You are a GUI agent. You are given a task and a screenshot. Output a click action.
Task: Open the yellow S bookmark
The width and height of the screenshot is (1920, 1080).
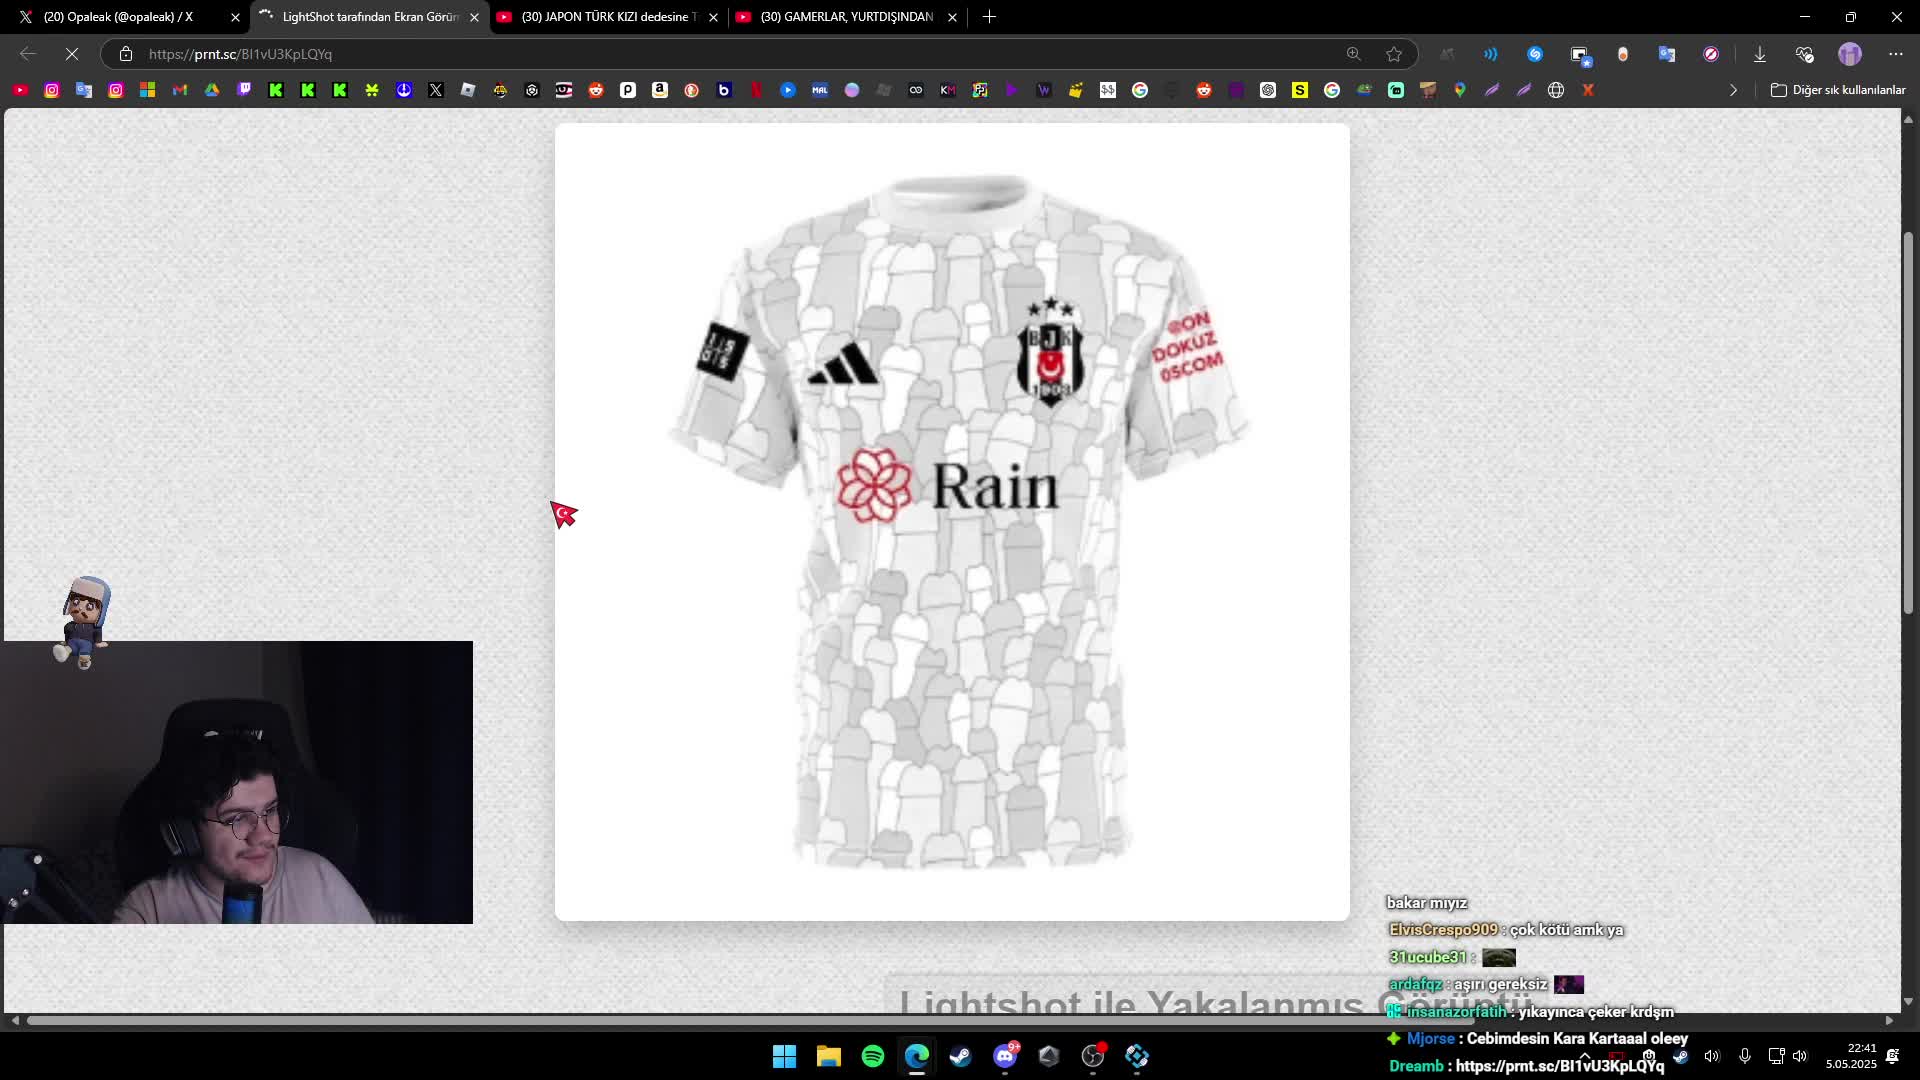tap(1300, 90)
